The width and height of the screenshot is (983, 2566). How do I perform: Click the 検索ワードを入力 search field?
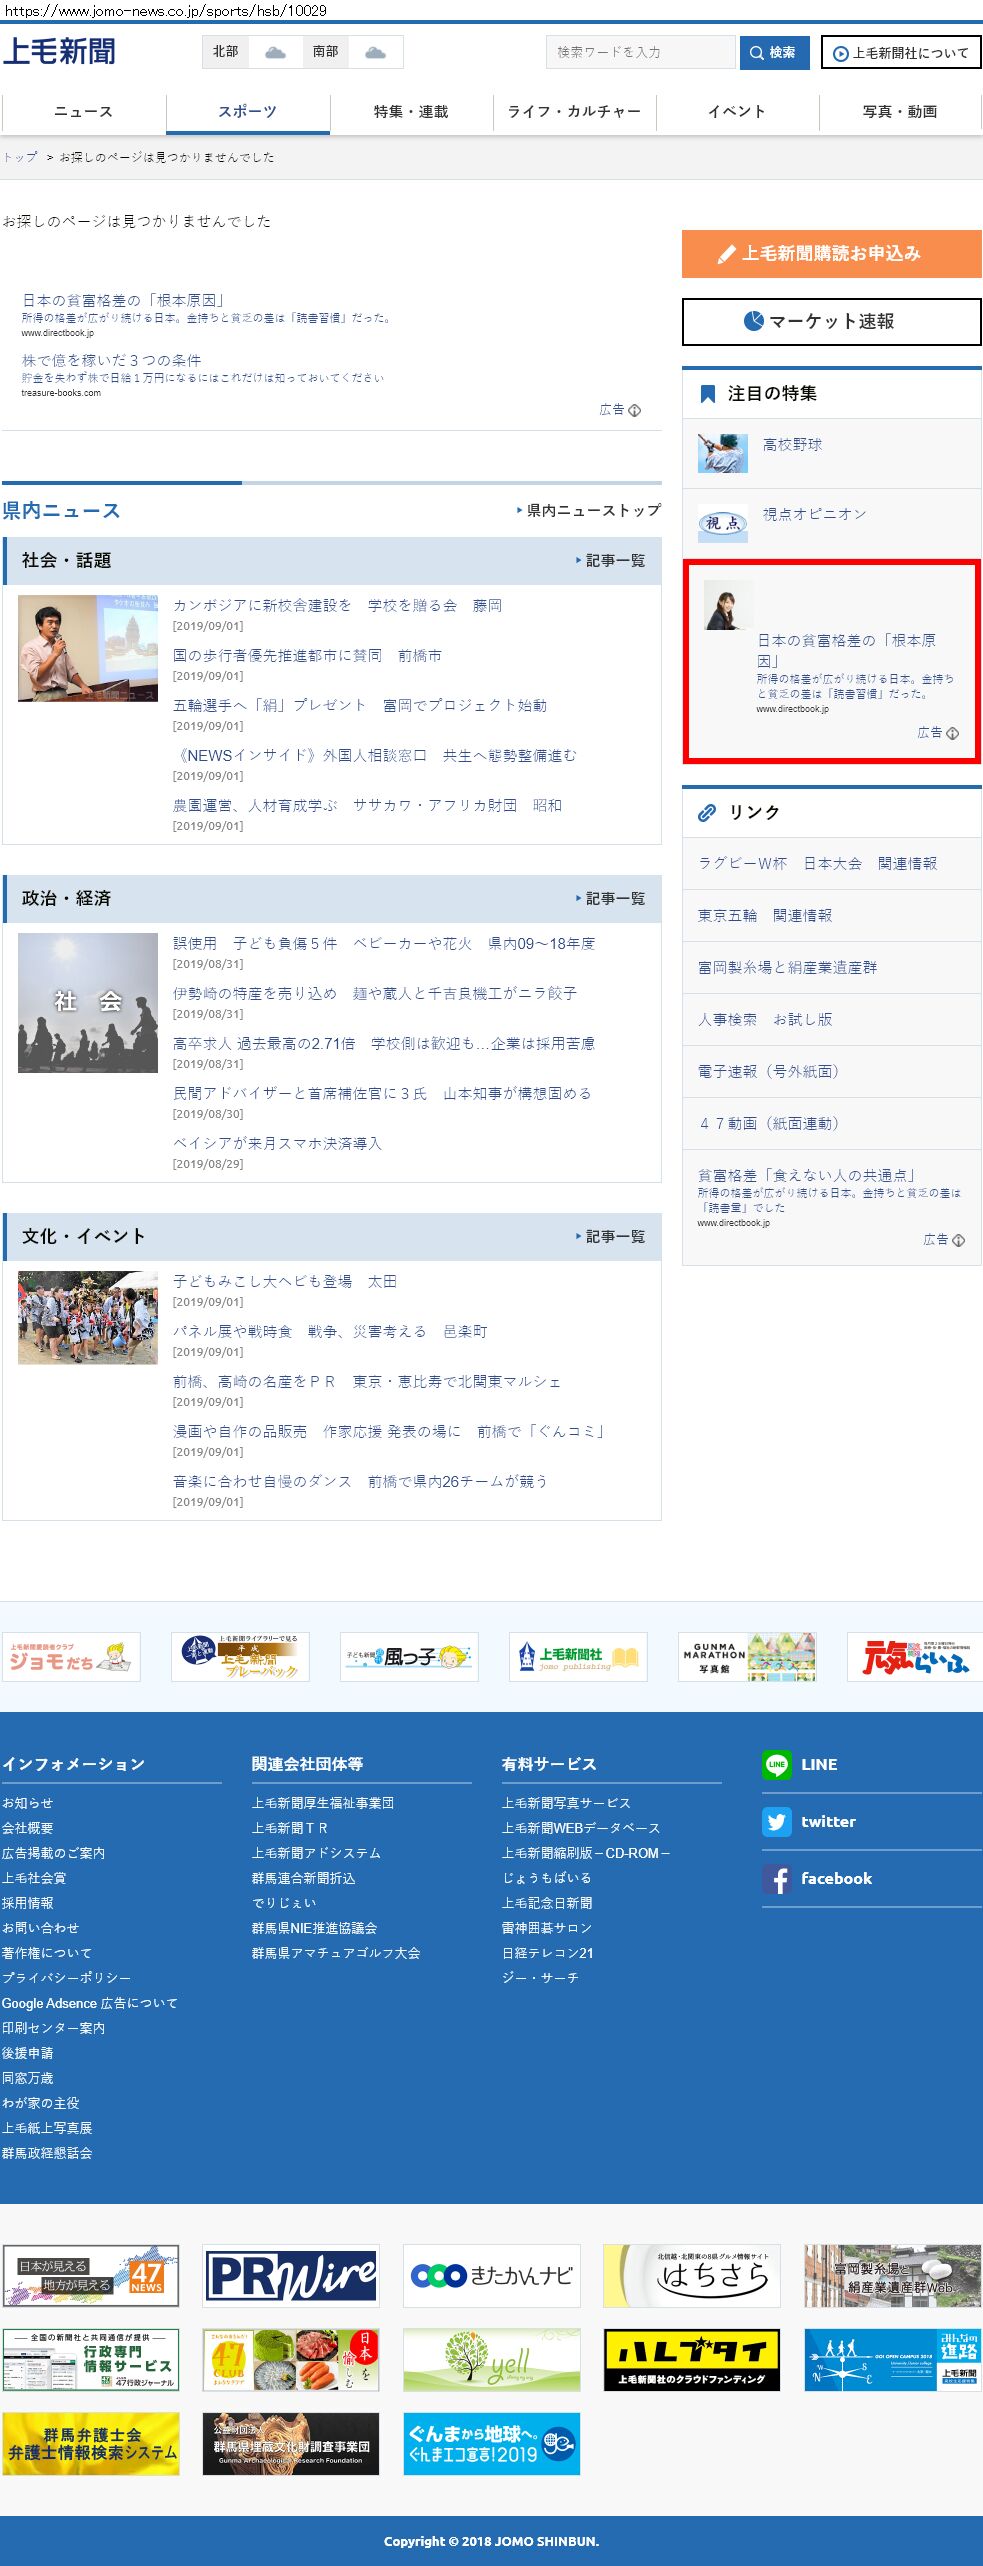tap(640, 52)
